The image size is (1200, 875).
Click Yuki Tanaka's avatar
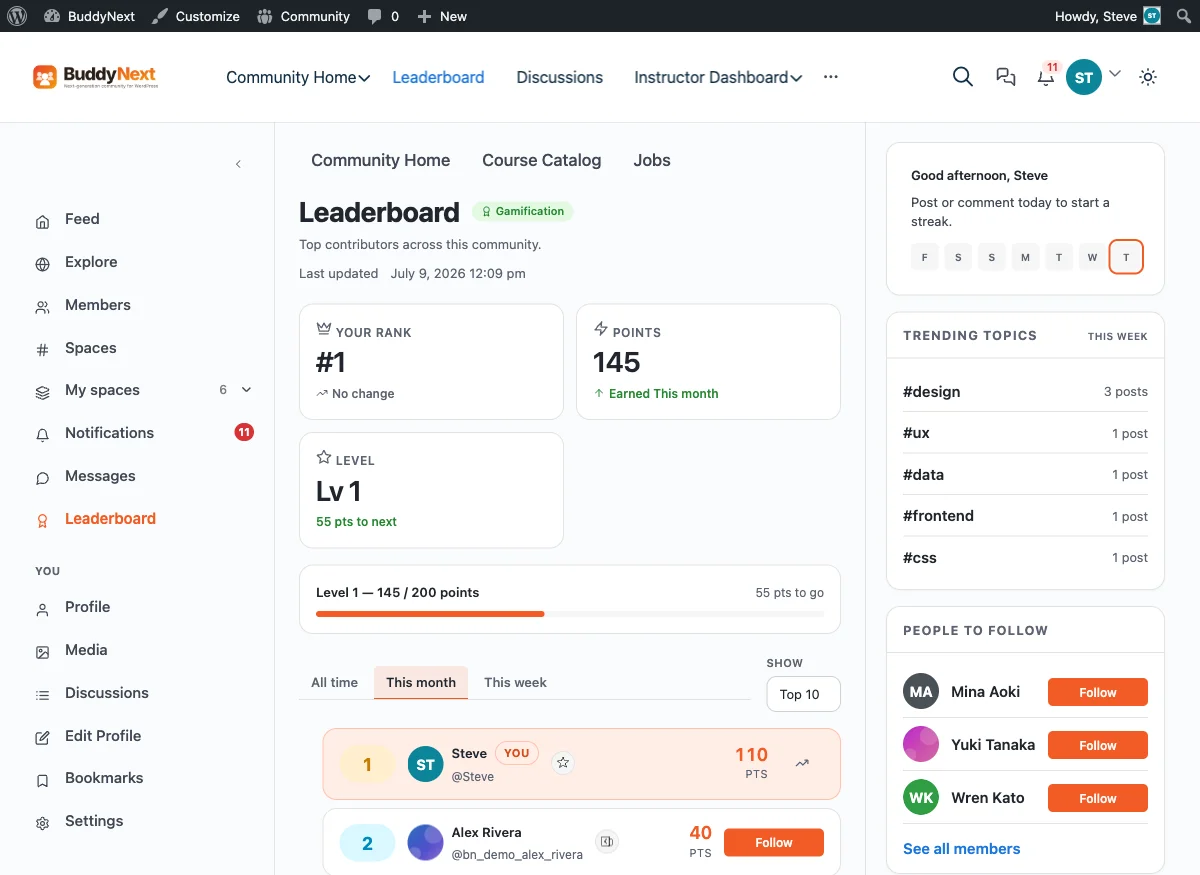point(921,745)
